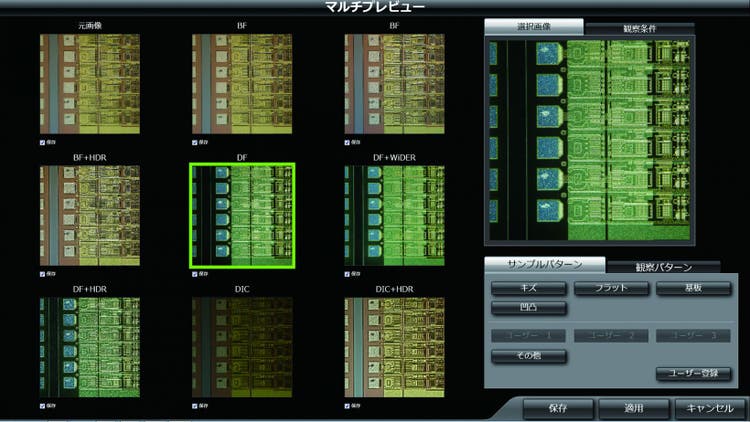Click the キャンセル cancel button

(709, 408)
